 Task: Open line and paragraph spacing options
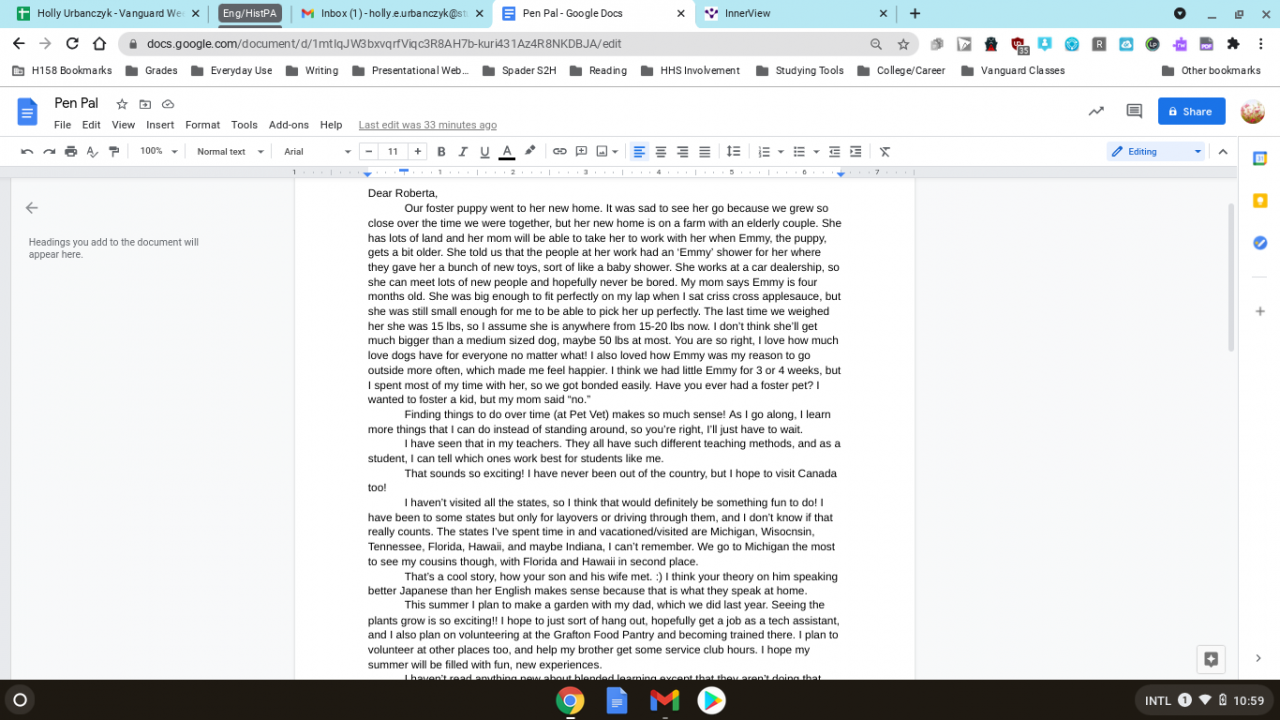coord(733,152)
